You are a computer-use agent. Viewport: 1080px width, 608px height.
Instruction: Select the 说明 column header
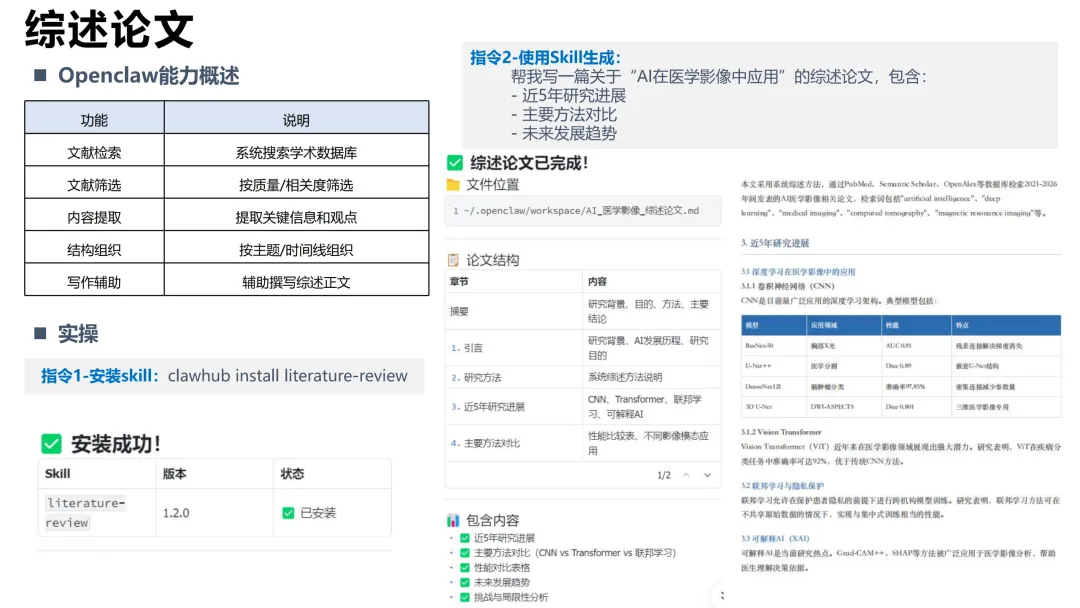click(296, 118)
